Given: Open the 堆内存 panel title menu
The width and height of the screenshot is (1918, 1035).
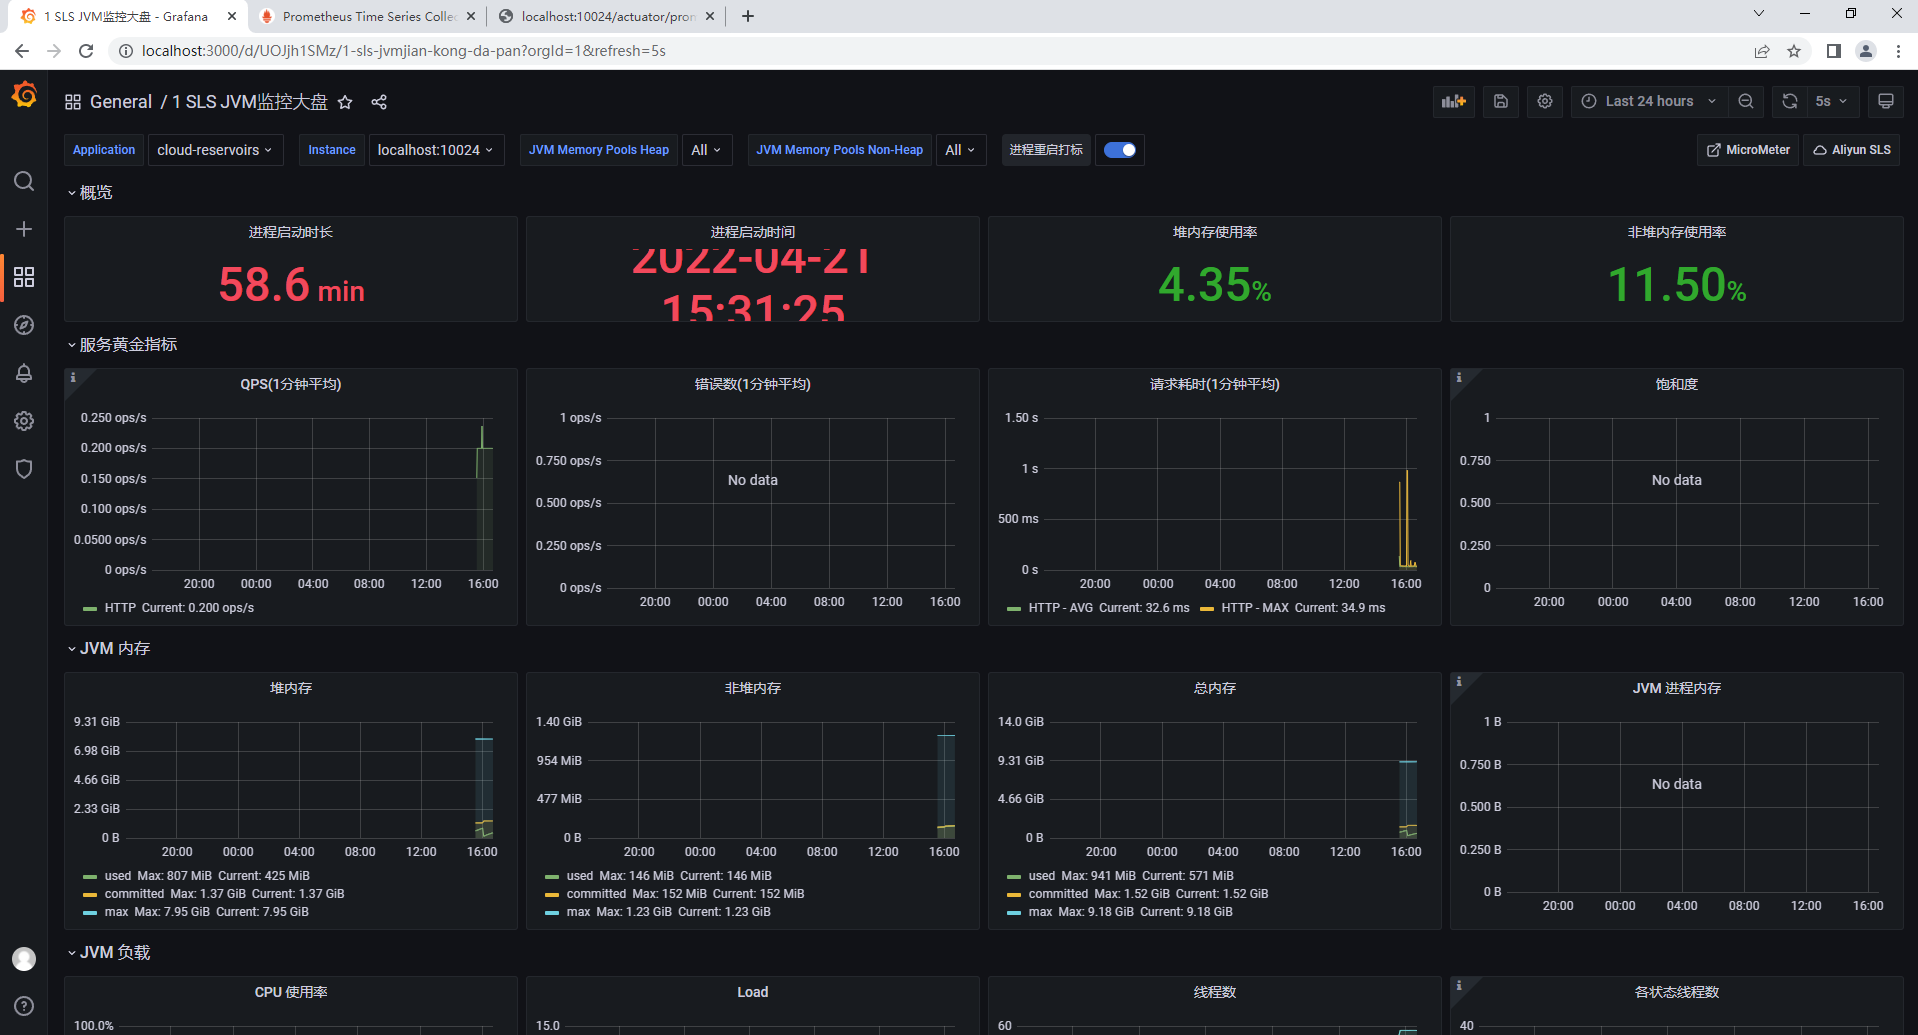Looking at the screenshot, I should 291,688.
